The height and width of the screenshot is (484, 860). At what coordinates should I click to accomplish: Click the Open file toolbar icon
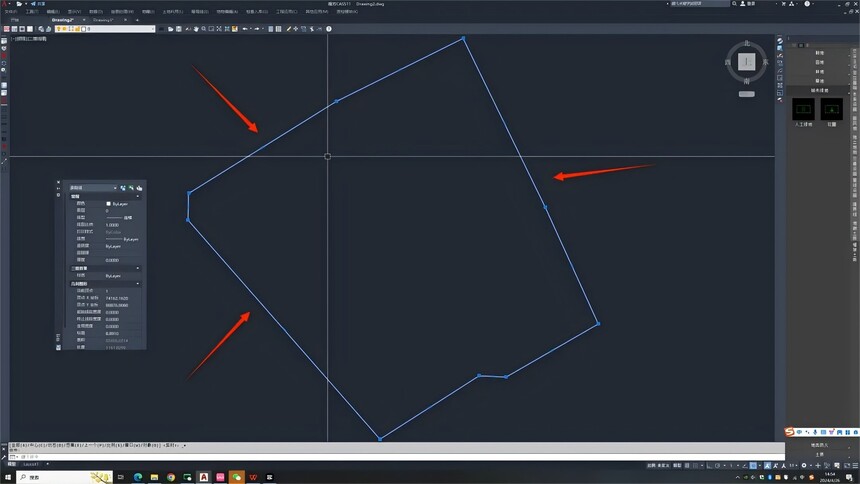point(171,29)
